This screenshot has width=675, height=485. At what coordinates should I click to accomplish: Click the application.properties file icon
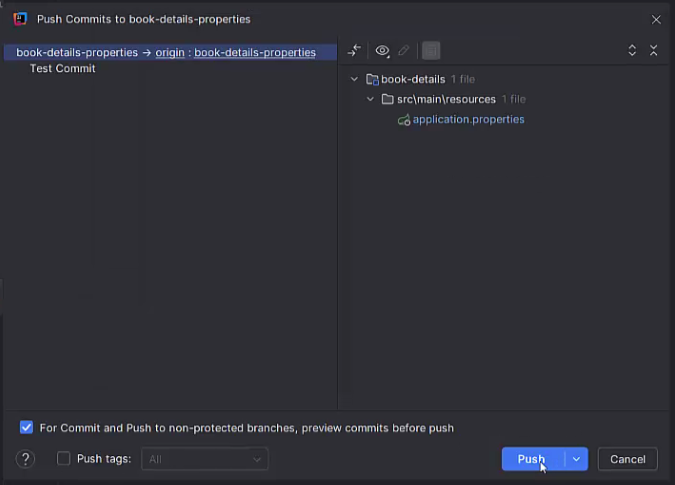point(404,120)
